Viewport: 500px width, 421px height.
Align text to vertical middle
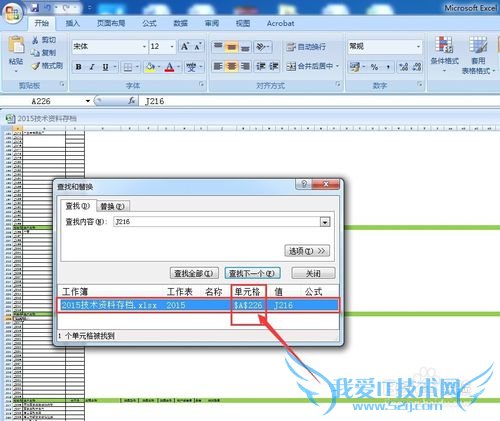(232, 46)
